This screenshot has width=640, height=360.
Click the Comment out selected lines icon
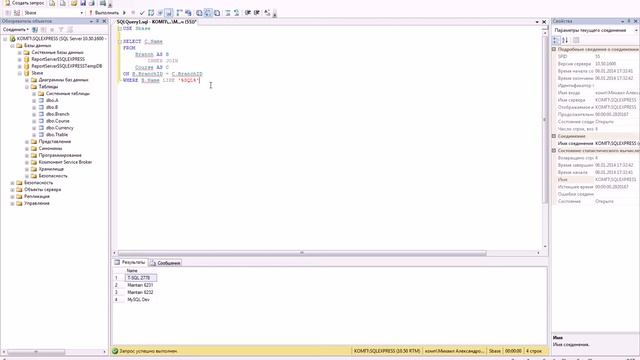tap(228, 13)
